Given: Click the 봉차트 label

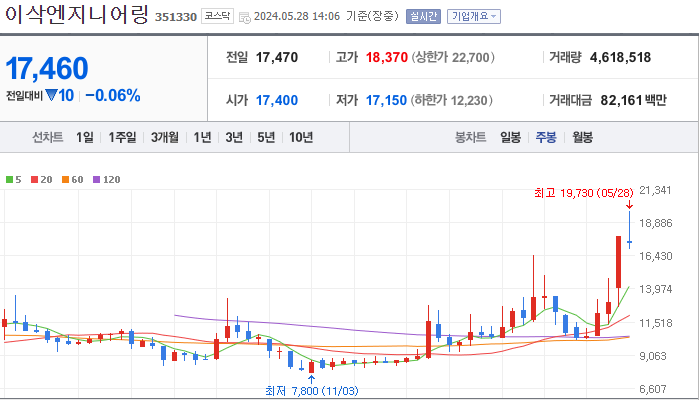Looking at the screenshot, I should (470, 137).
